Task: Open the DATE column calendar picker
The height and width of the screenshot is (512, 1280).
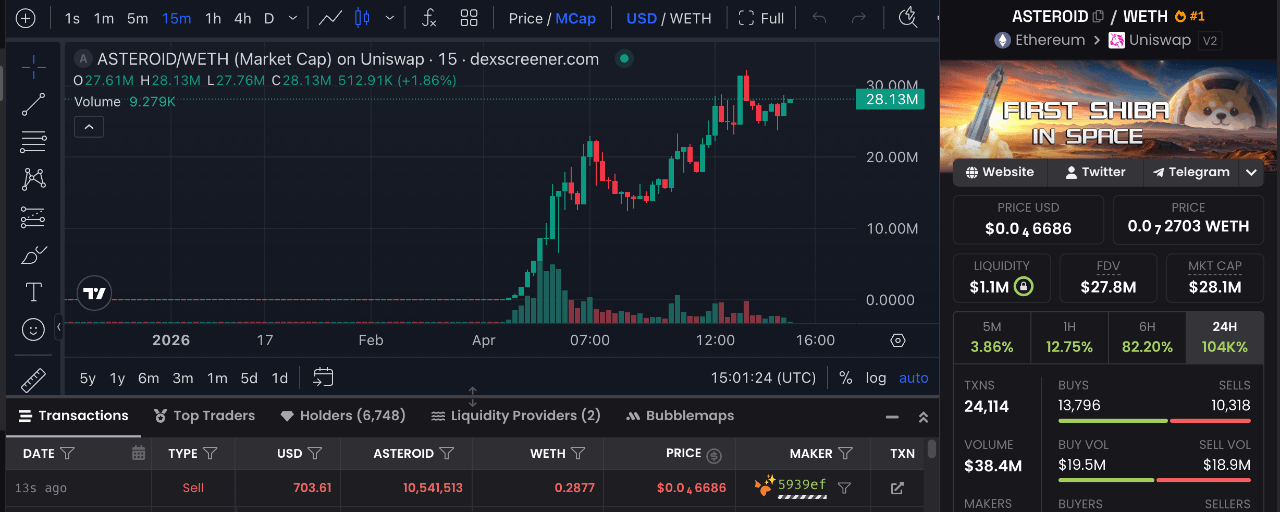Action: point(139,453)
